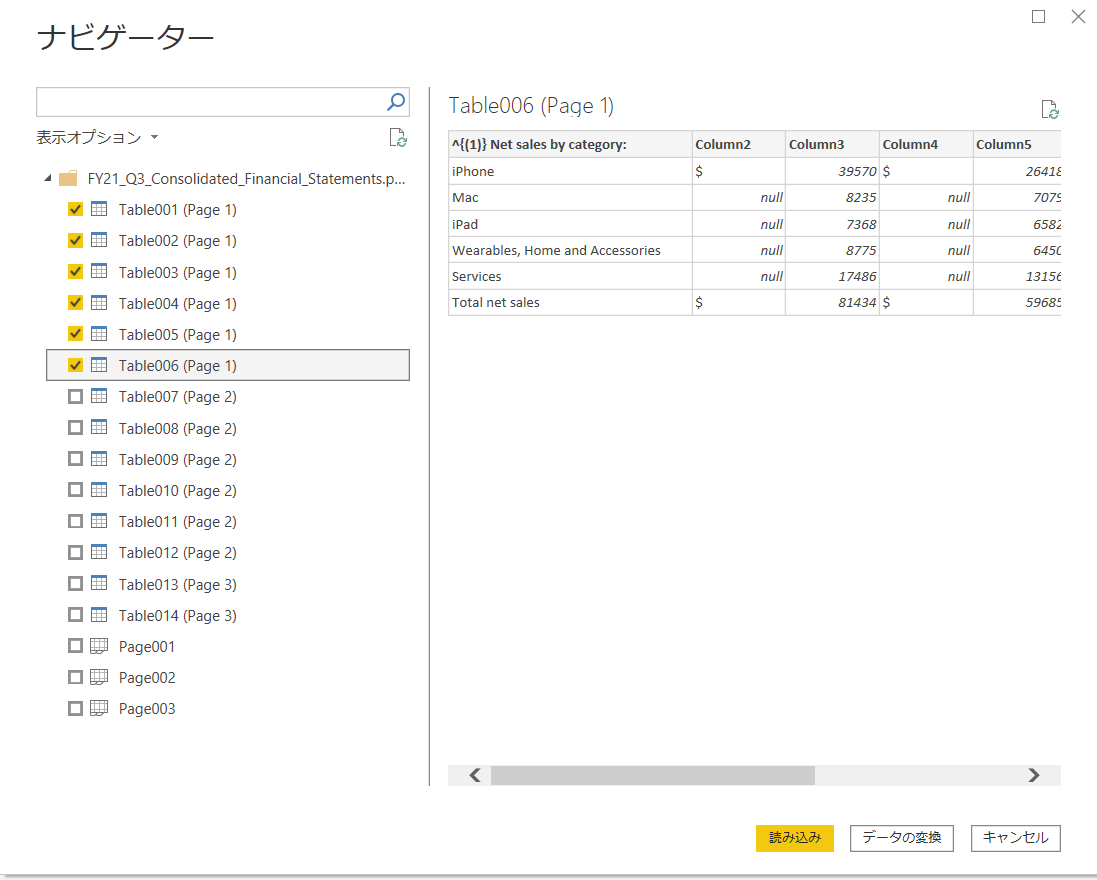Click the page icon for Page001
The height and width of the screenshot is (880, 1097).
pyautogui.click(x=99, y=646)
